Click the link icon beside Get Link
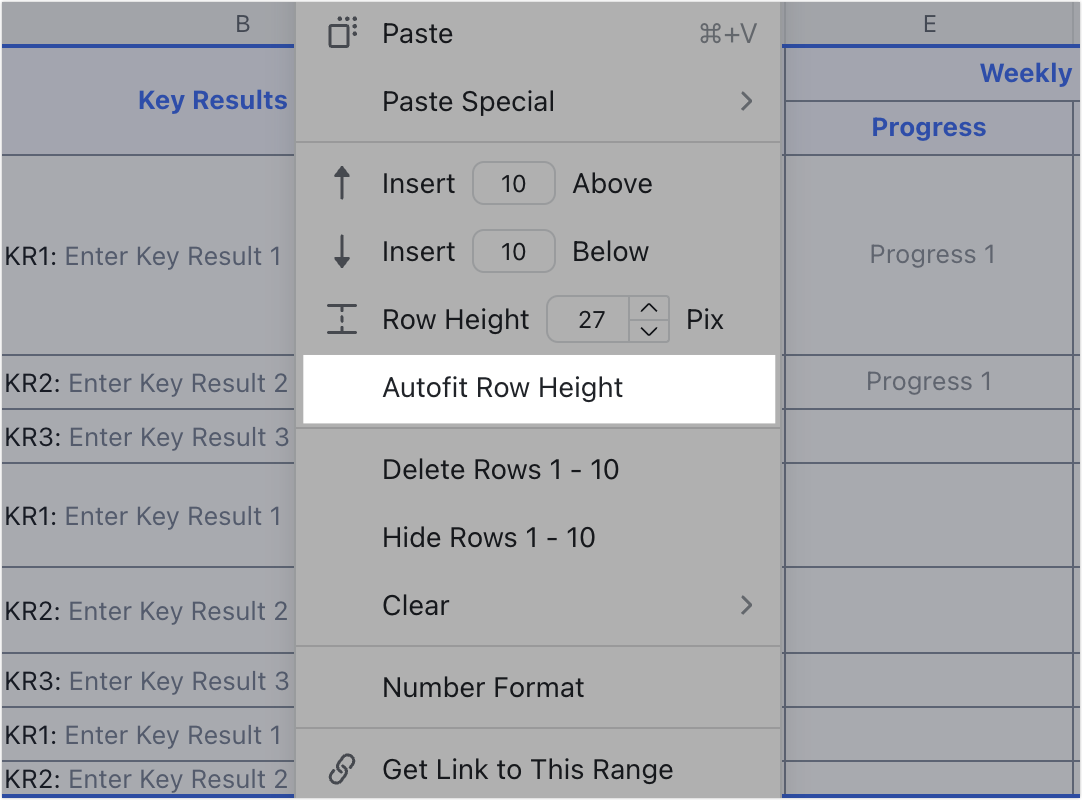1082x800 pixels. click(x=344, y=770)
